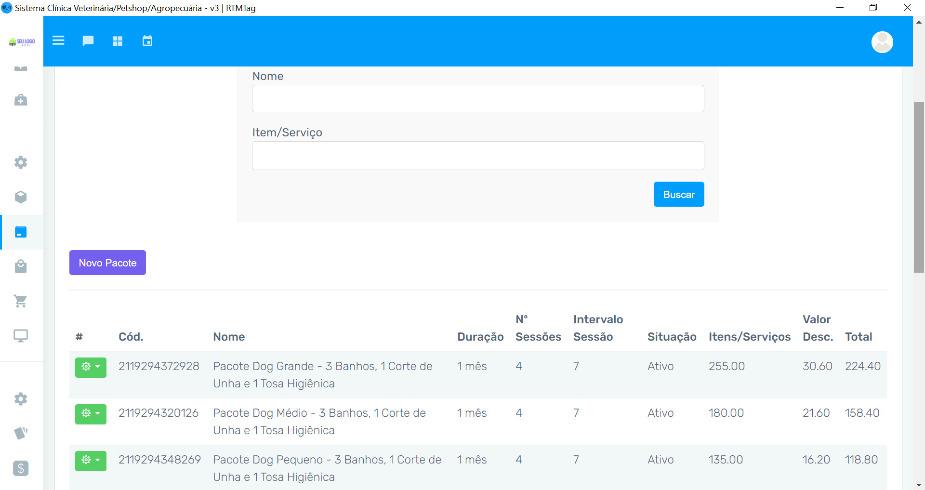Image resolution: width=925 pixels, height=490 pixels.
Task: Open the shopping cart icon in the sidebar
Action: click(x=21, y=301)
